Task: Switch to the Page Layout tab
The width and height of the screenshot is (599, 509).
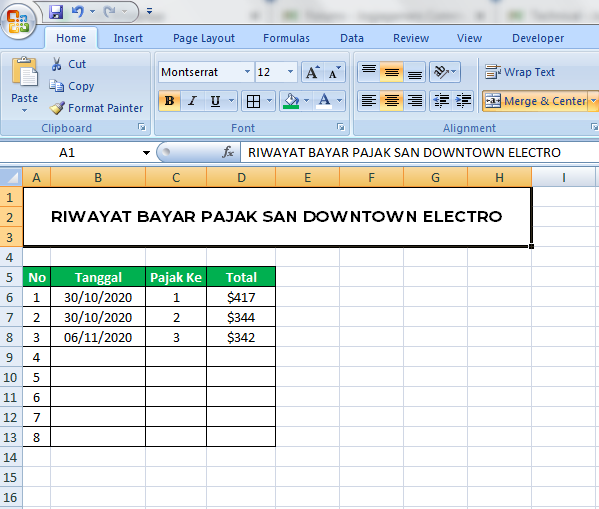Action: (204, 38)
